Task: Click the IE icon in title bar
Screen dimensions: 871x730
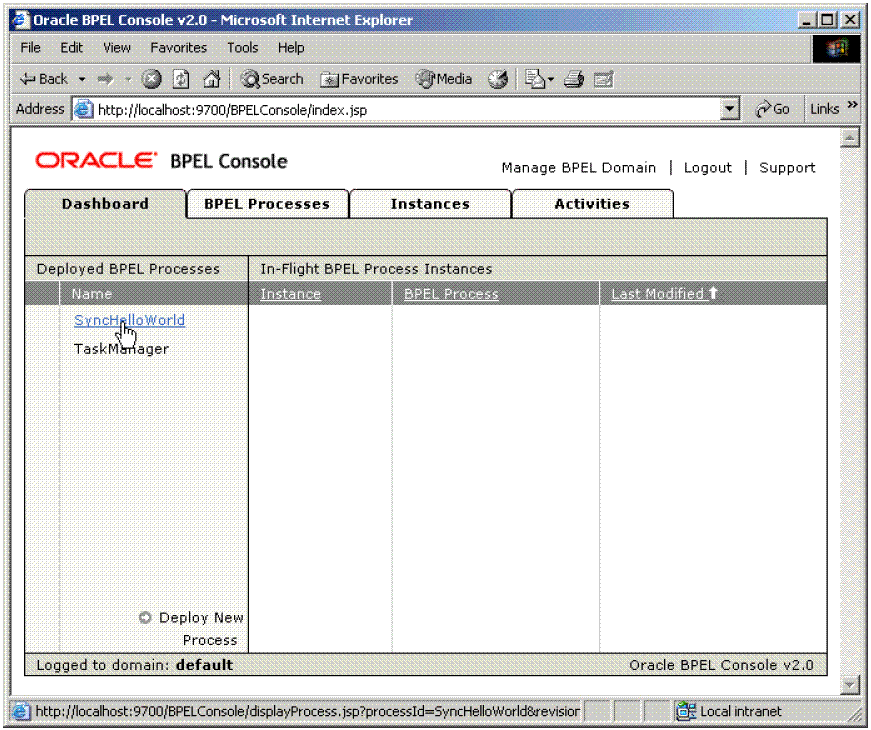Action: pyautogui.click(x=21, y=20)
